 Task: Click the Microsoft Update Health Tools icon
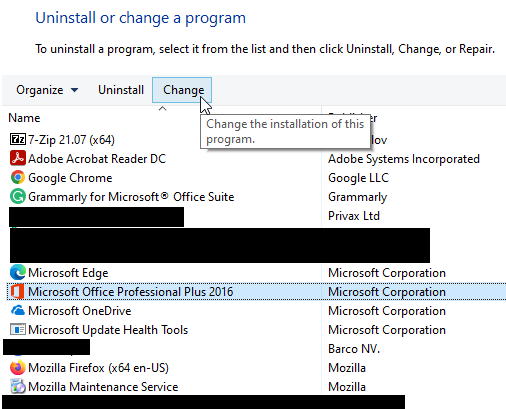18,330
